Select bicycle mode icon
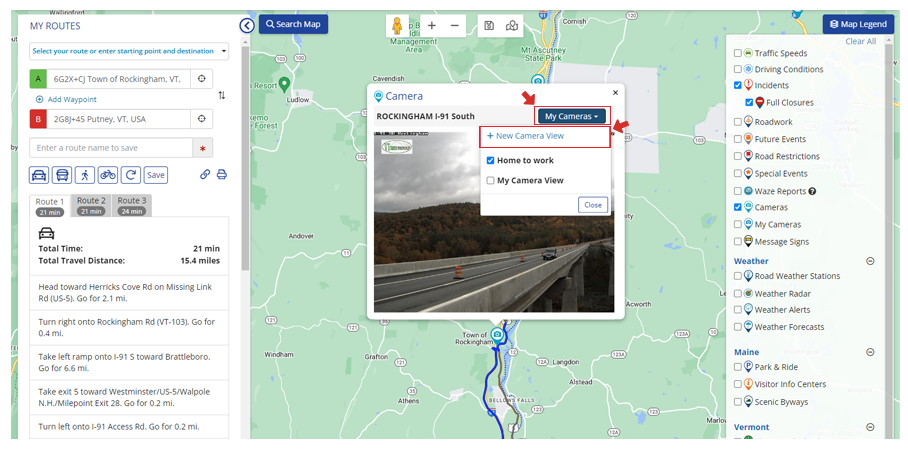 pos(108,174)
